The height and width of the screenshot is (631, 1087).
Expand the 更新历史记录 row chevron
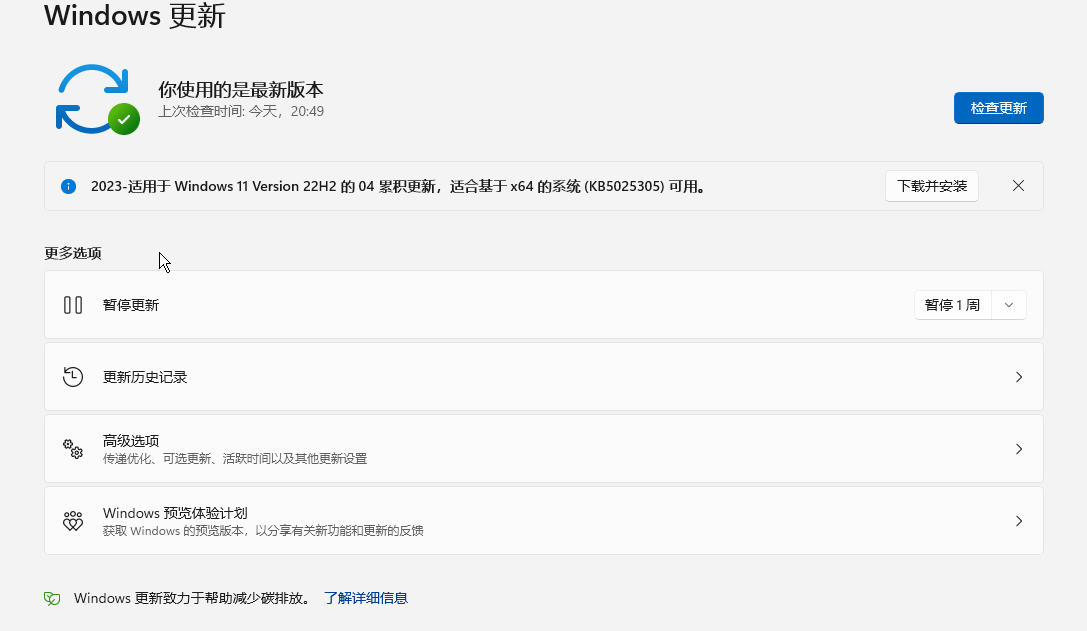coord(1019,377)
